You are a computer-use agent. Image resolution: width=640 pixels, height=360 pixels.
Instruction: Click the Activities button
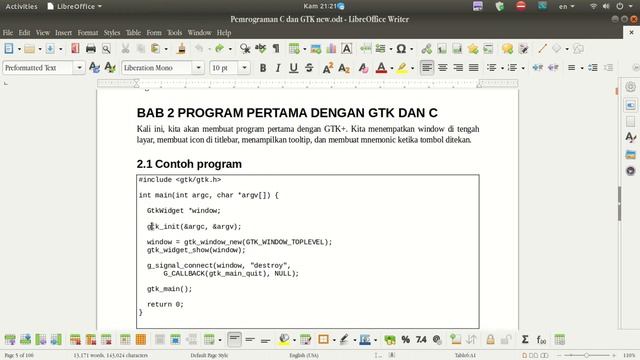tap(21, 6)
